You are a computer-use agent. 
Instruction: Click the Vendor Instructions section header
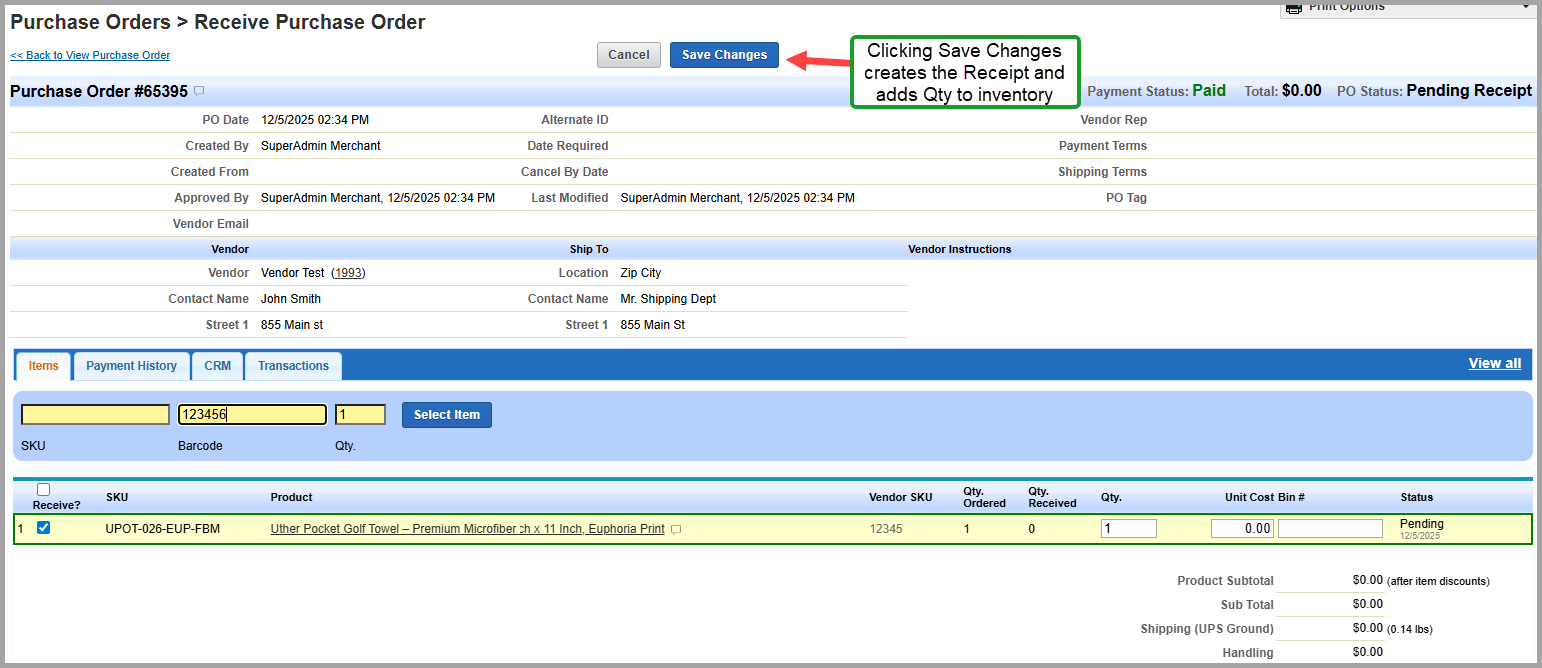[959, 249]
